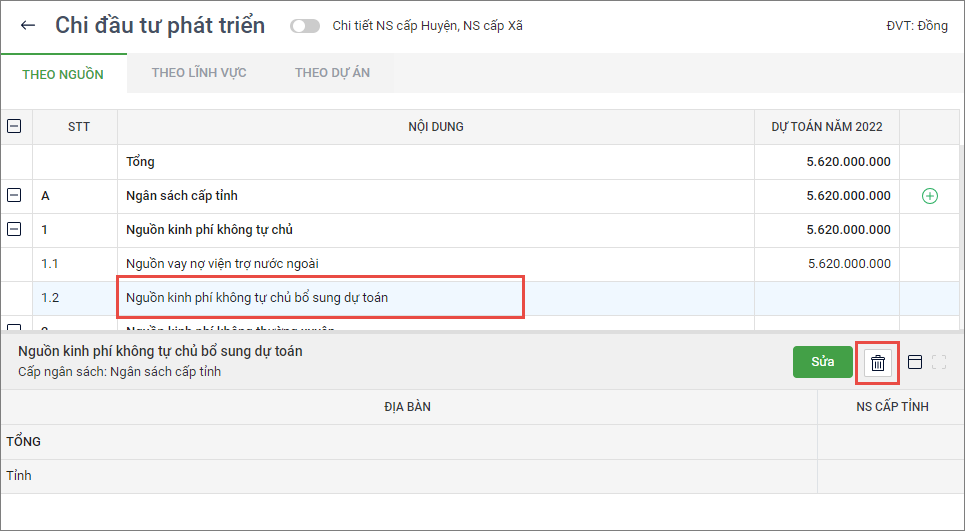
Task: Toggle Chi tiết NS cấp Huyện switch
Action: 304,26
